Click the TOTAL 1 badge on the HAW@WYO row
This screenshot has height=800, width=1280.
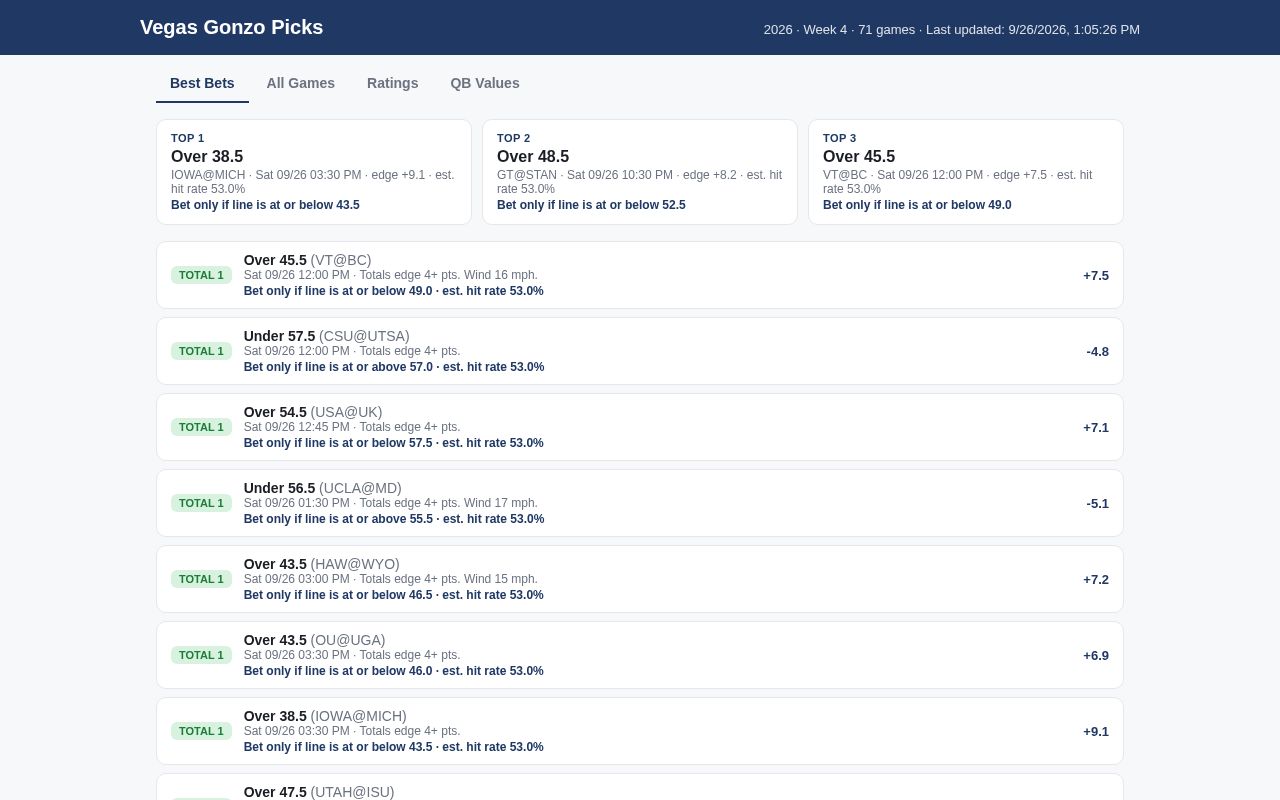pos(201,579)
